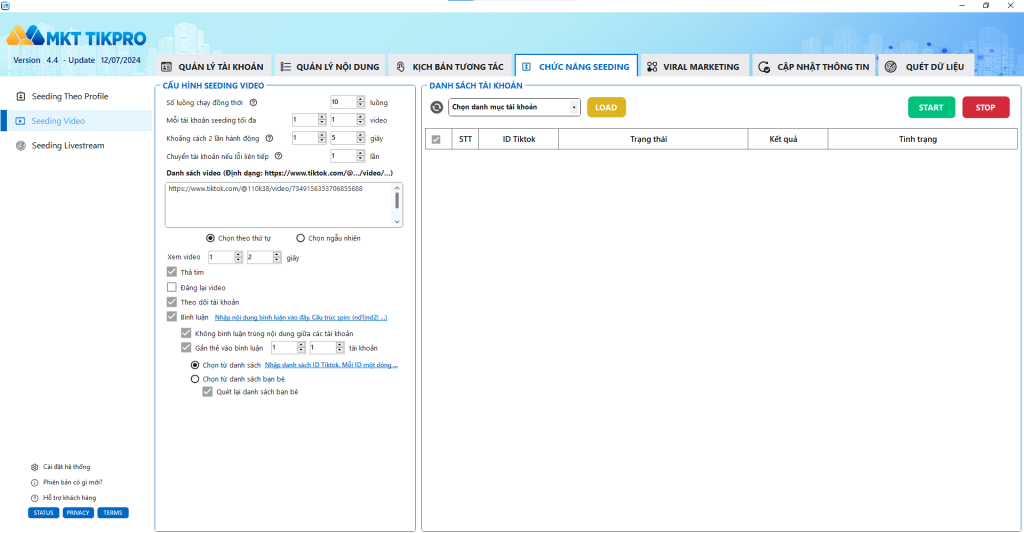Enable the Đăng lại video checkbox

172,287
